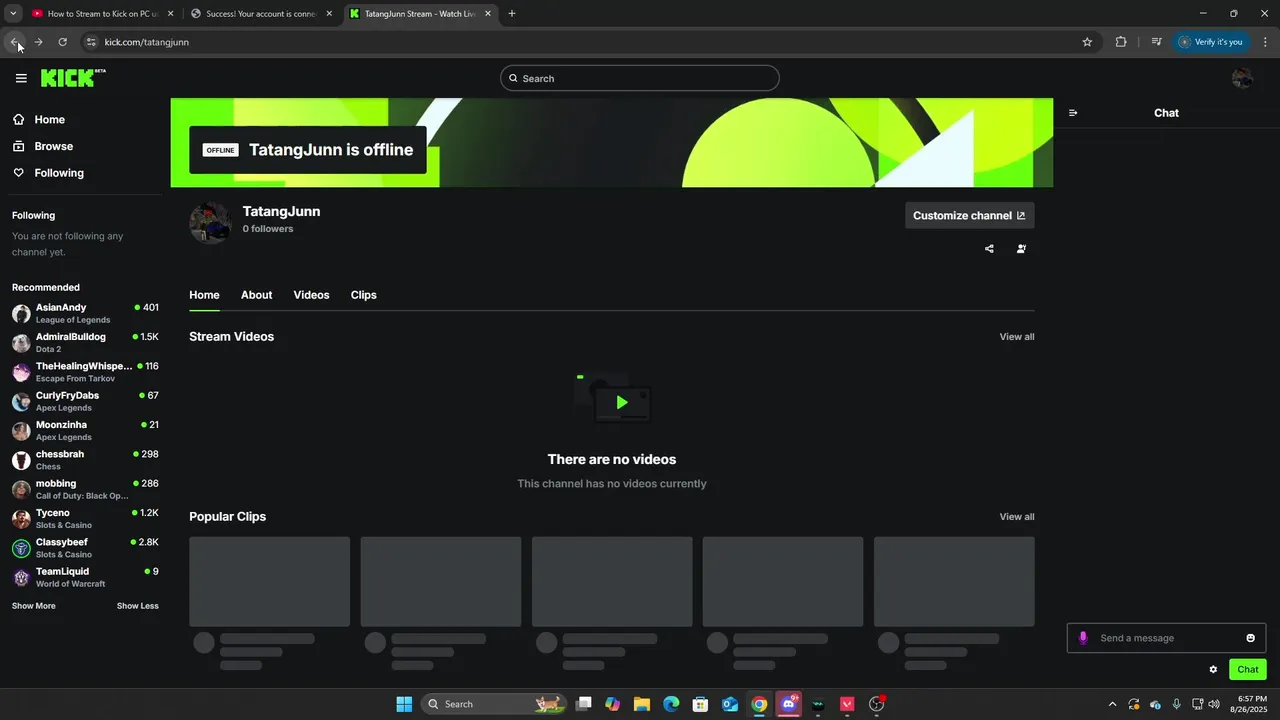Click the TatangJunn channel avatar
The width and height of the screenshot is (1280, 720).
click(210, 222)
